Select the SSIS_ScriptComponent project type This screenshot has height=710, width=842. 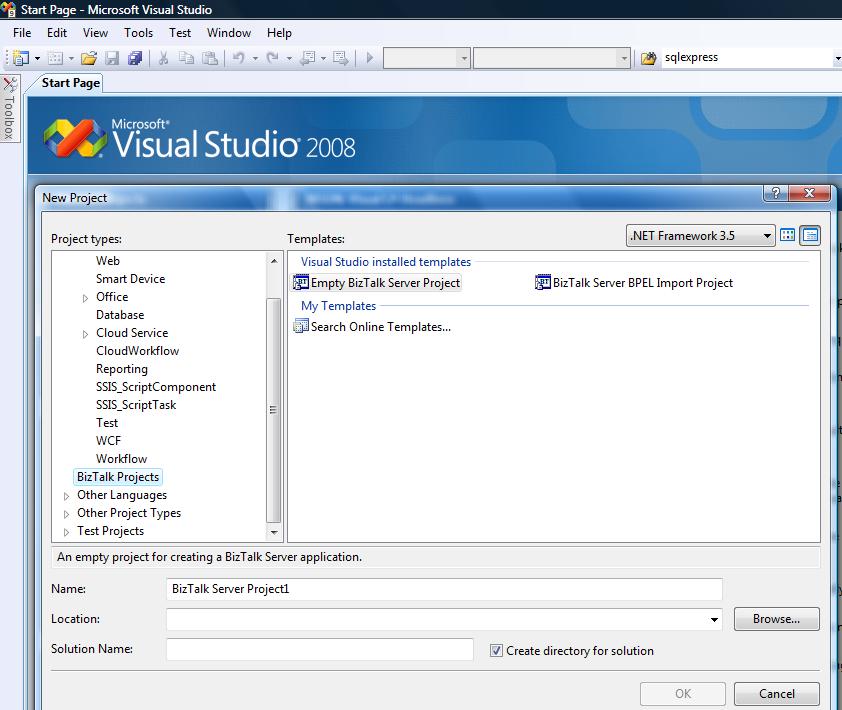tap(156, 387)
